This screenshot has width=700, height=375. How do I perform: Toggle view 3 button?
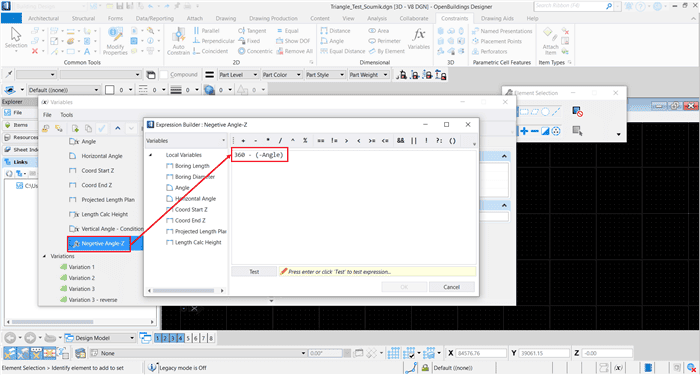pos(173,338)
